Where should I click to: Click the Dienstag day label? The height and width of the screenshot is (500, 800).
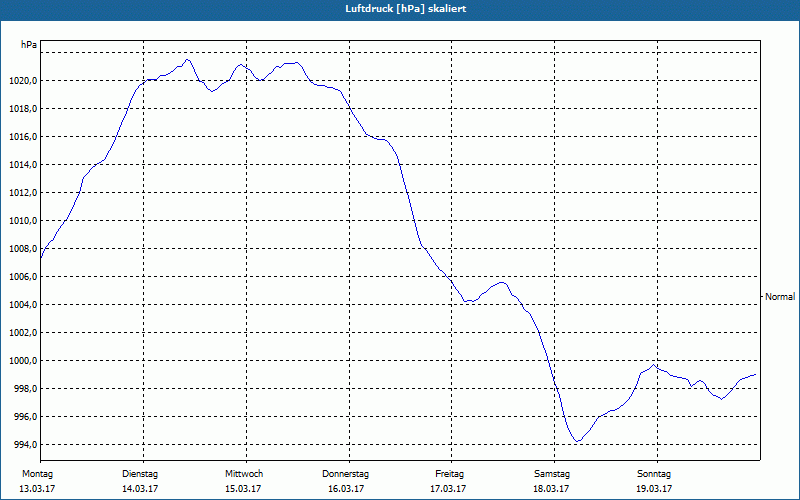(x=140, y=474)
